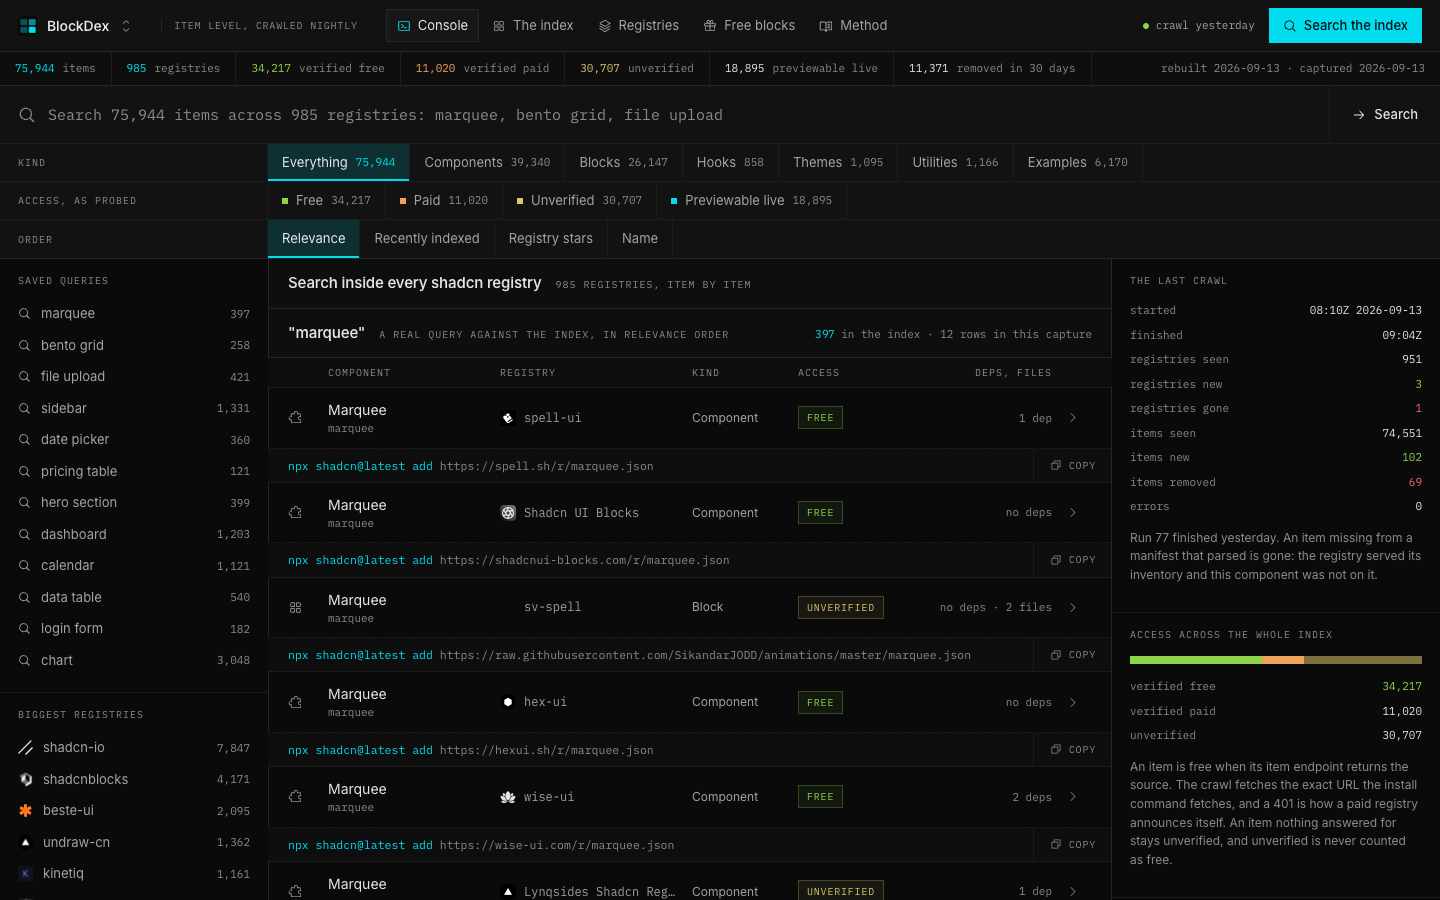This screenshot has height=900, width=1440.
Task: Click the wise-ui lotus registry icon
Action: [508, 797]
